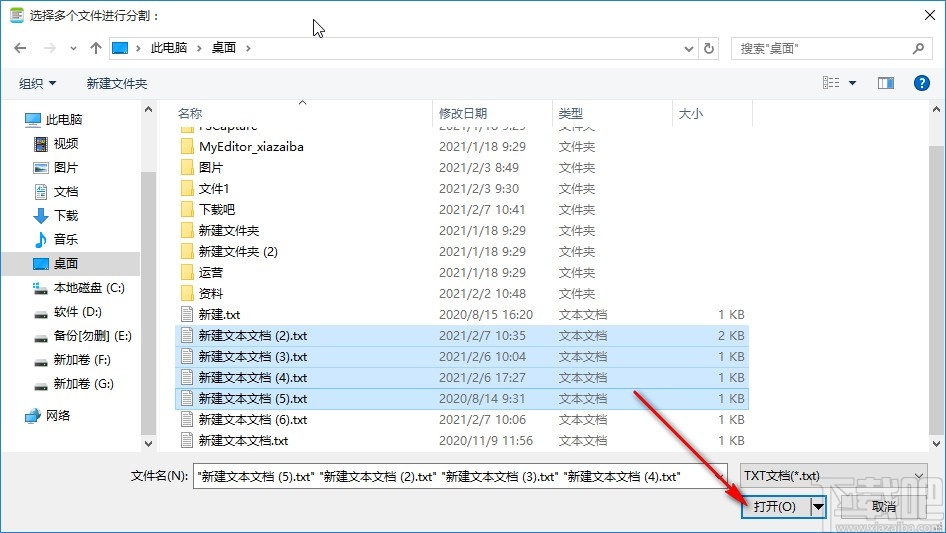The width and height of the screenshot is (946, 533).
Task: Sort by 修改日期 column header
Action: pyautogui.click(x=463, y=113)
